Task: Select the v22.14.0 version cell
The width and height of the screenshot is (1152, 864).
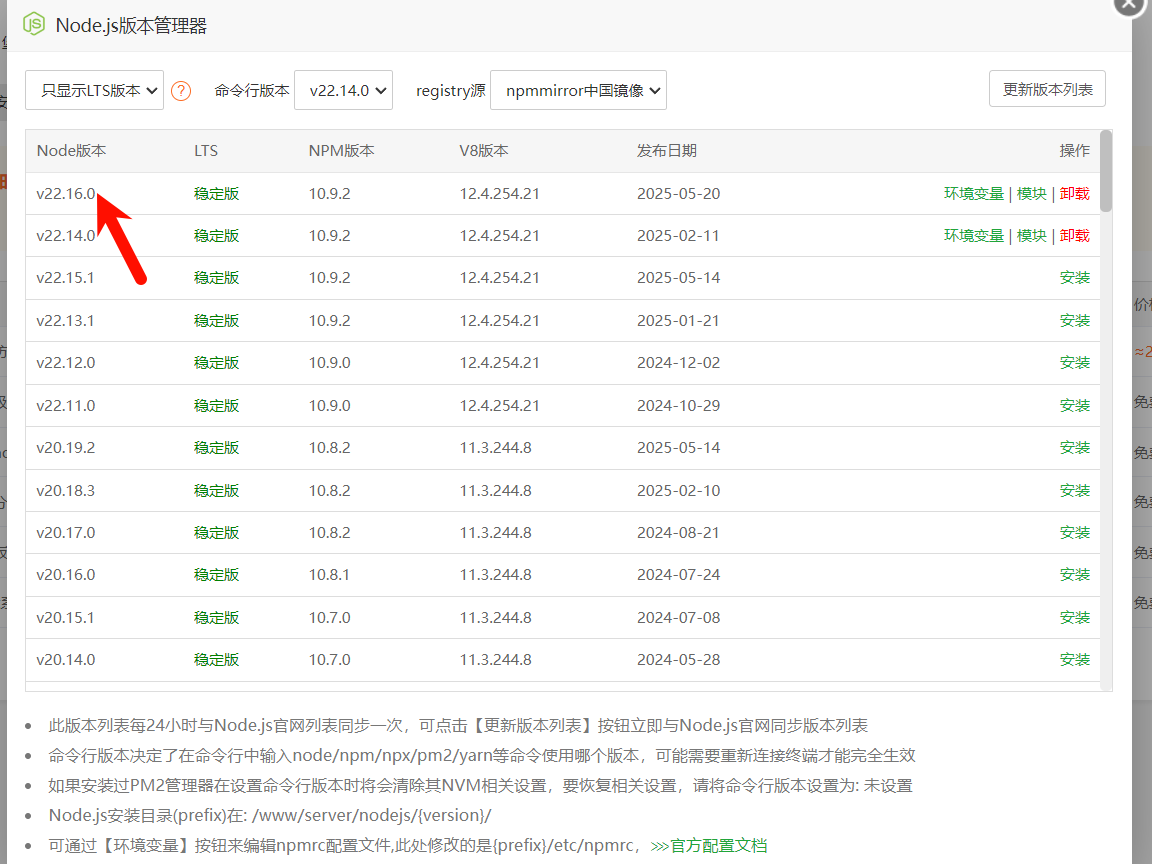Action: (65, 235)
